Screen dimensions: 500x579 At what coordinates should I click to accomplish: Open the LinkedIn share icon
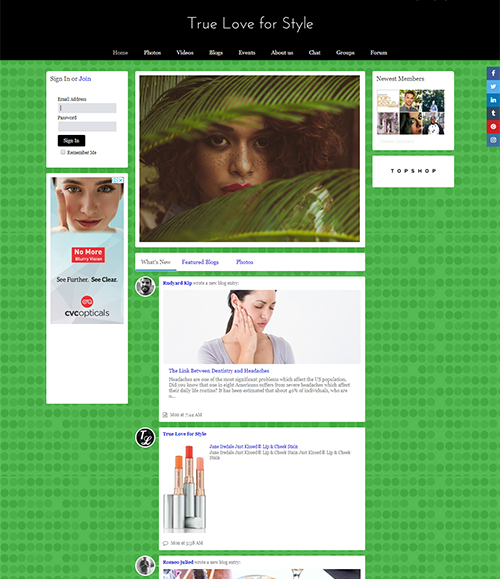click(x=493, y=100)
